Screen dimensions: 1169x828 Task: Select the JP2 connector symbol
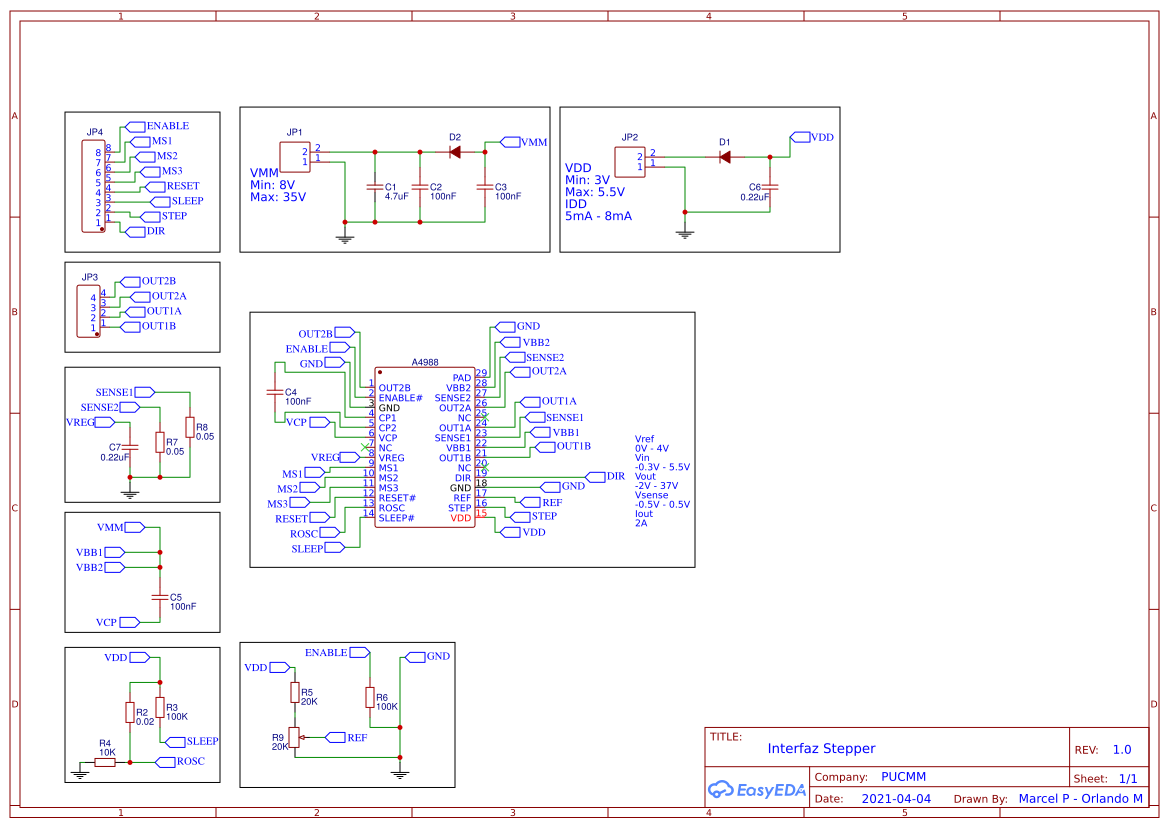(630, 162)
